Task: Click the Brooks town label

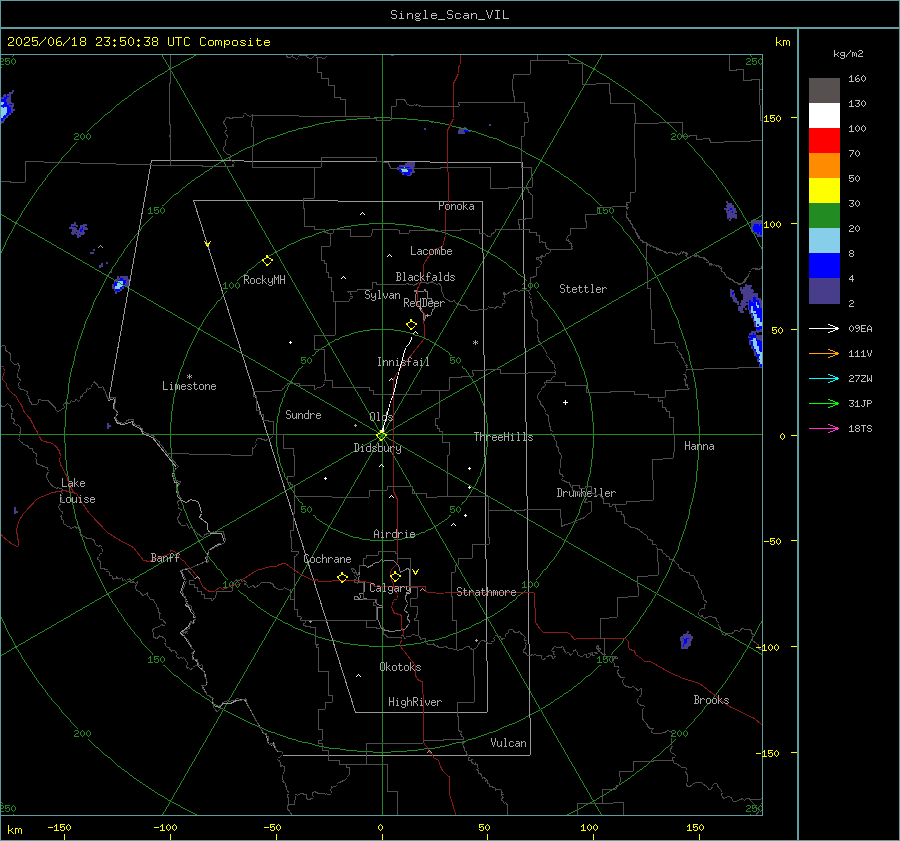Action: tap(711, 700)
